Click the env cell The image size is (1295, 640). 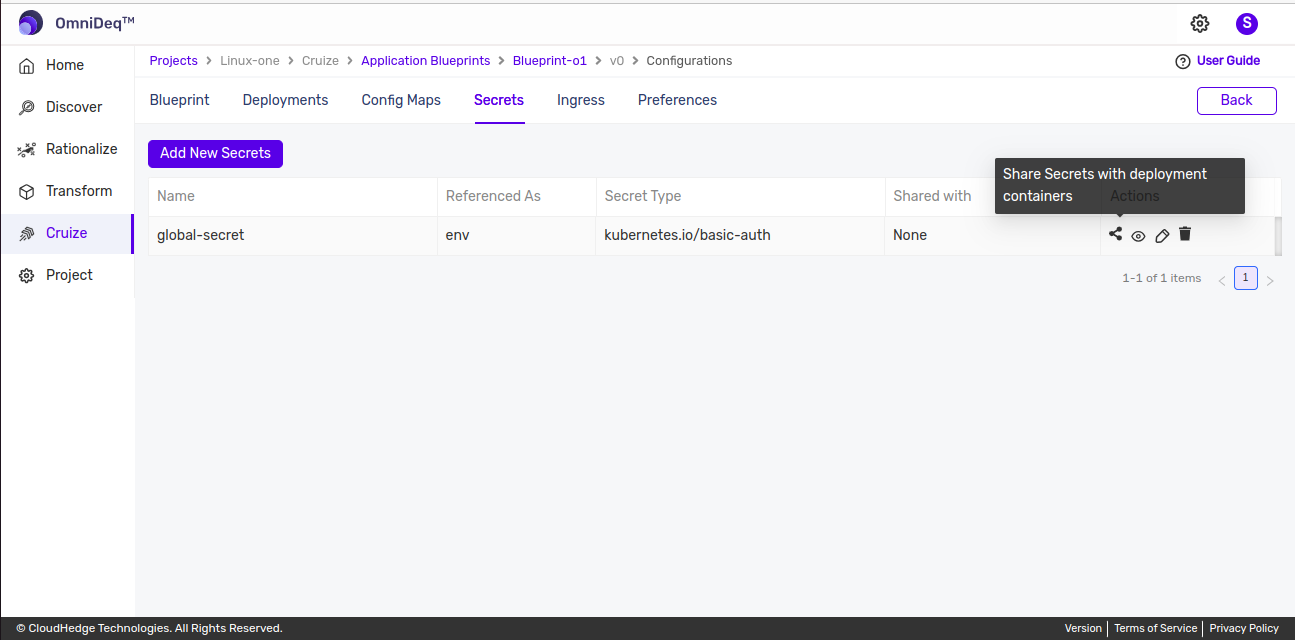point(516,235)
